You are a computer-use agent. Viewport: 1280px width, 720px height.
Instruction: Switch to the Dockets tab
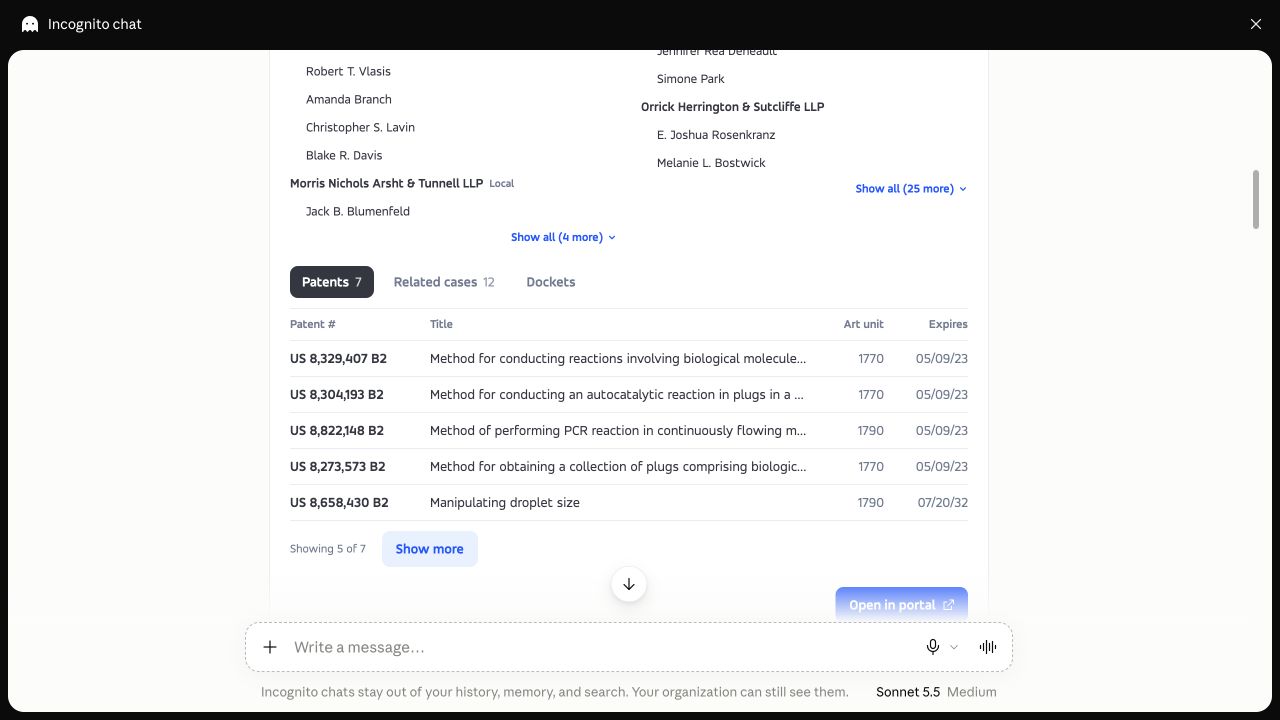pos(551,282)
